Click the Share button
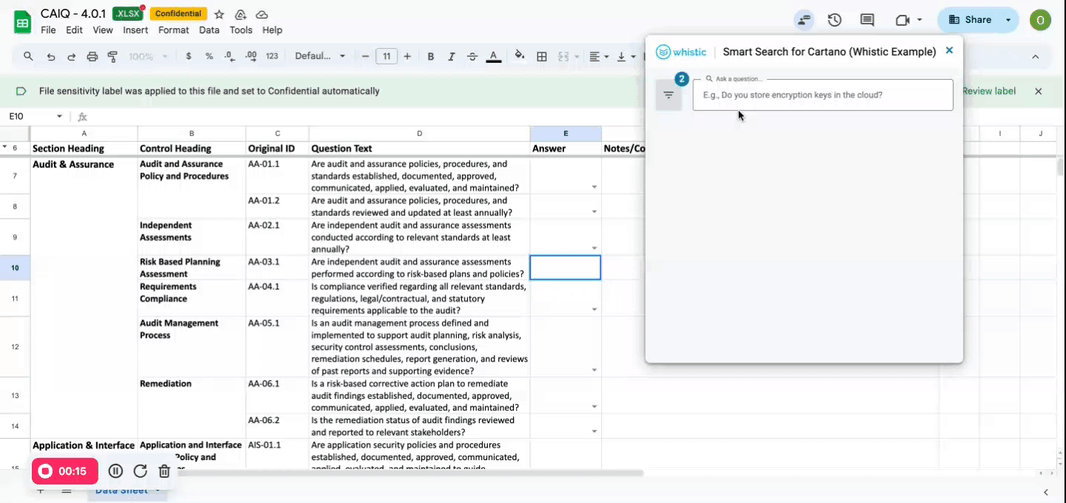 point(970,20)
